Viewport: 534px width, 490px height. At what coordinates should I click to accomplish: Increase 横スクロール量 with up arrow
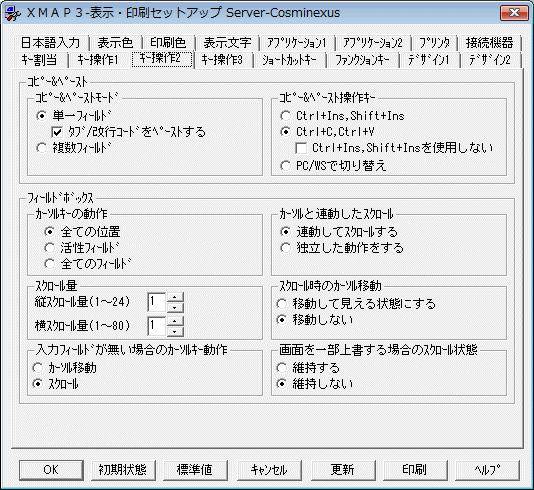click(175, 321)
